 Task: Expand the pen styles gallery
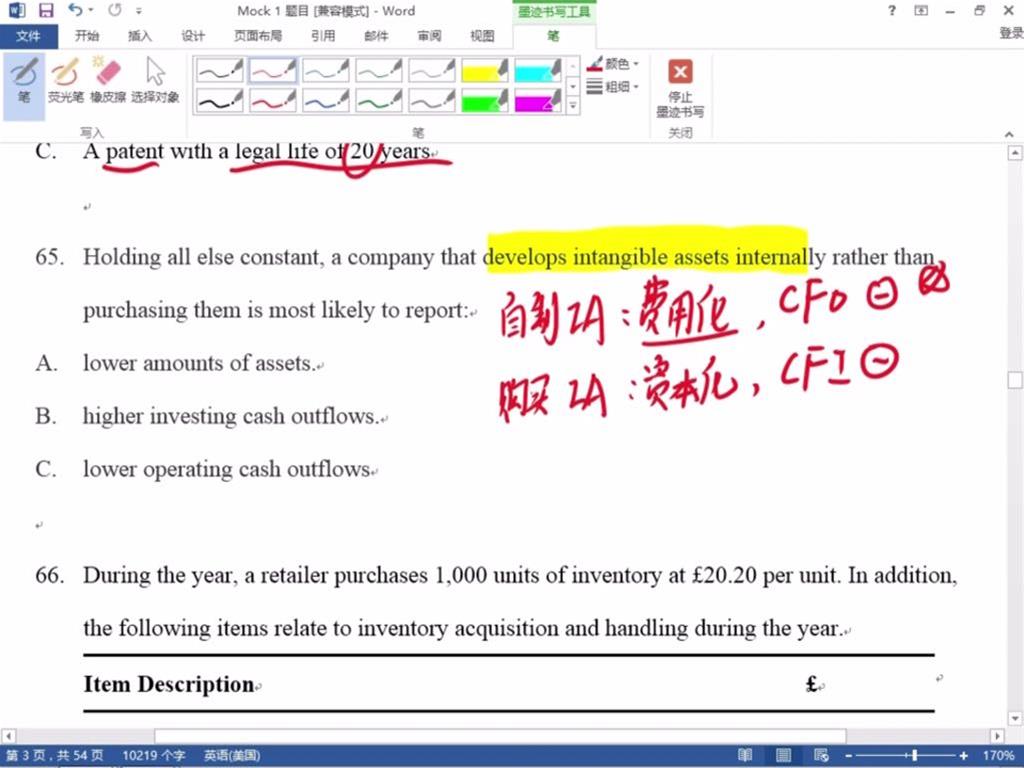[x=573, y=105]
